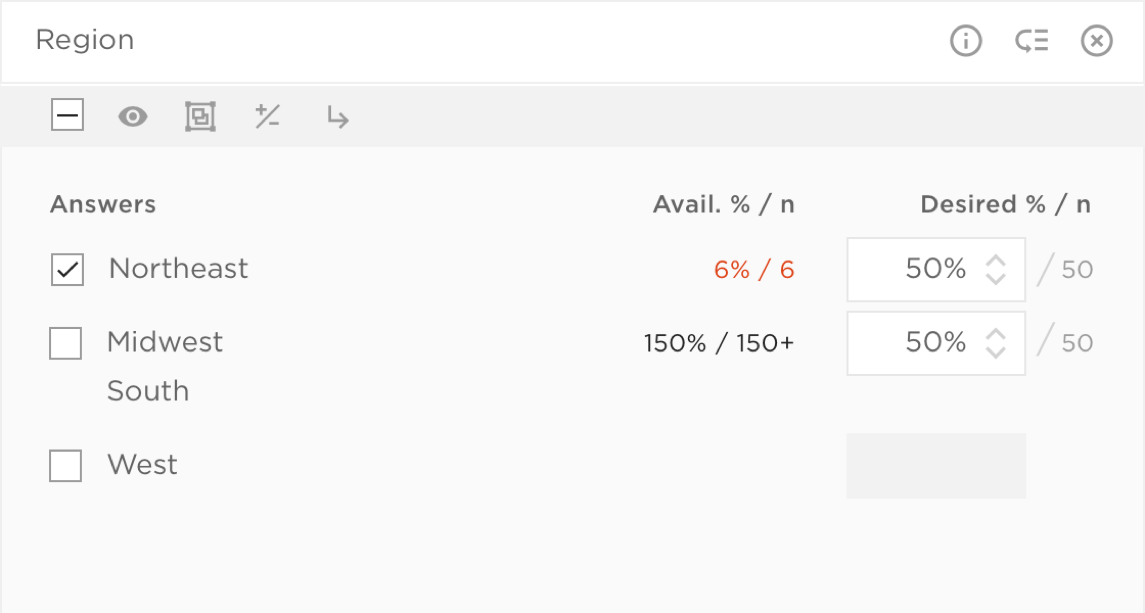Click the group answers icon
1145x613 pixels.
(200, 117)
